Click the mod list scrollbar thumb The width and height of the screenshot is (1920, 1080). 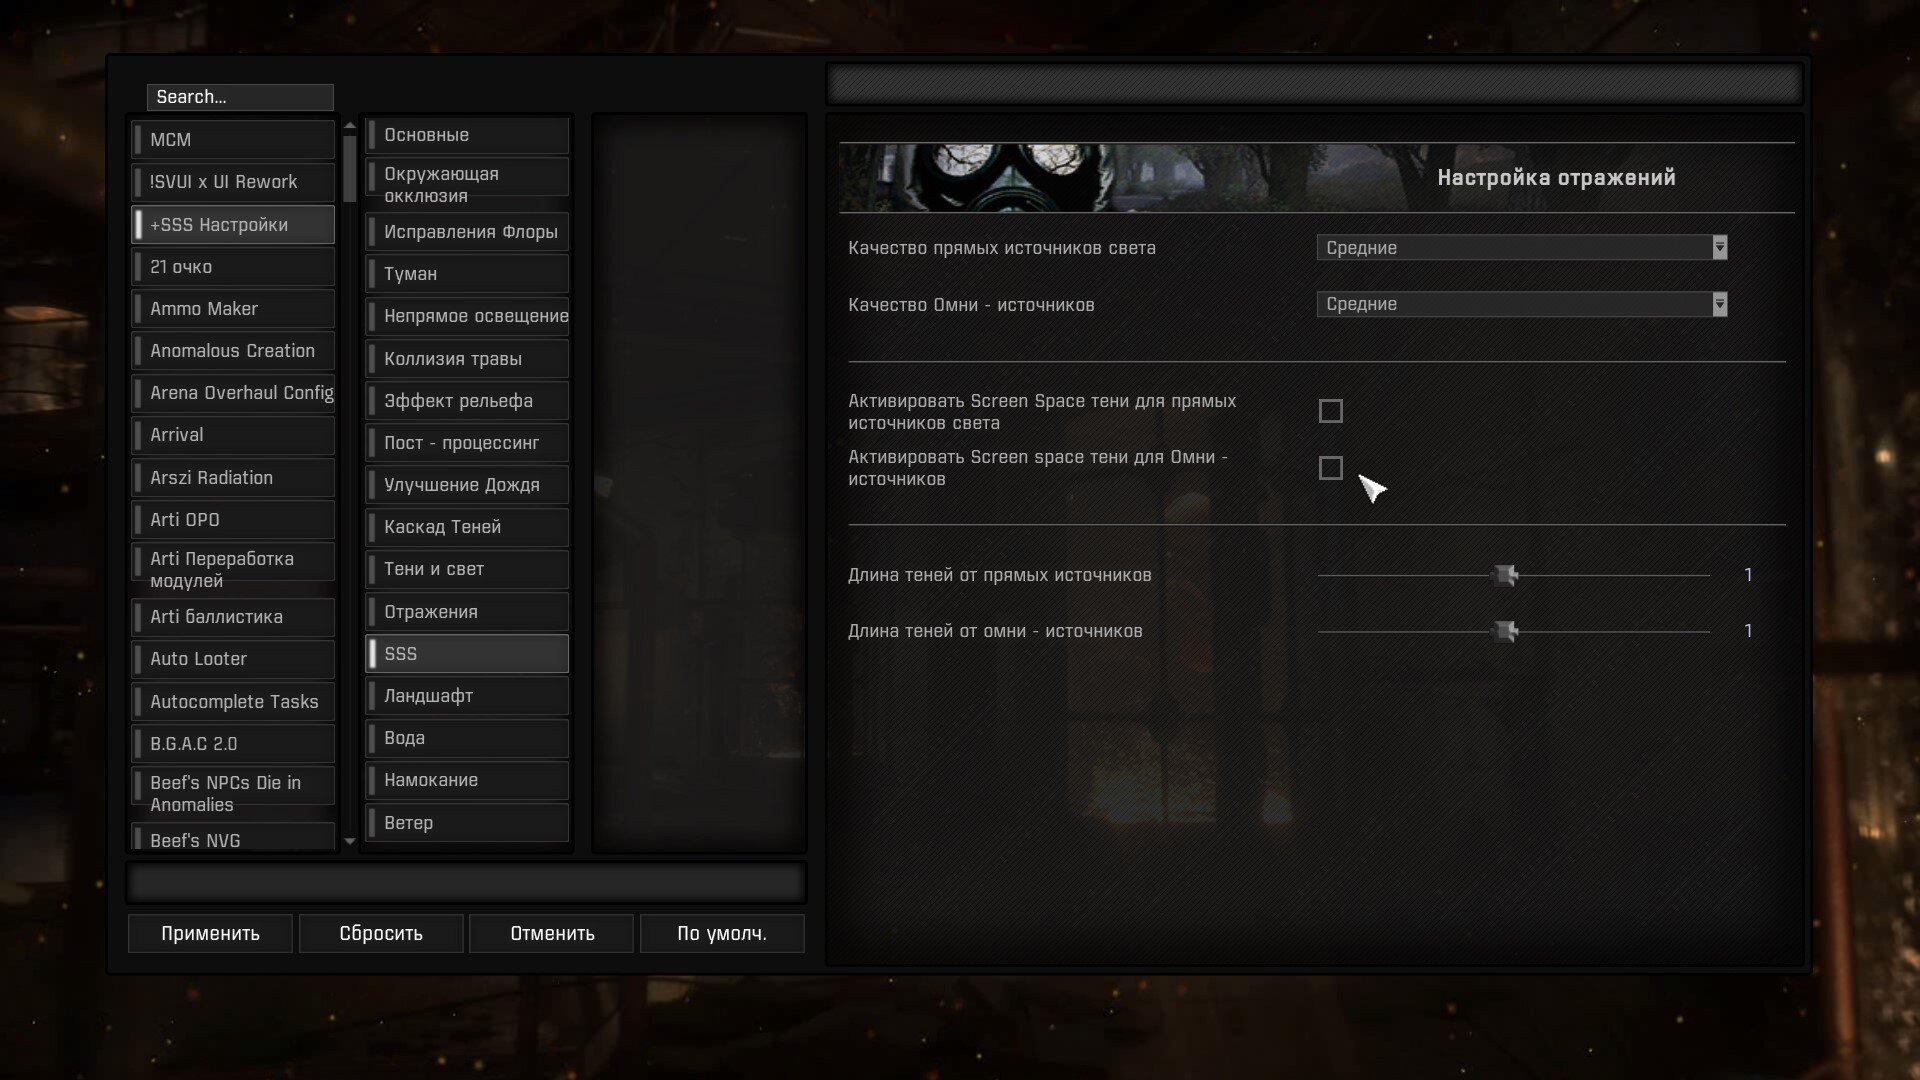tap(350, 168)
